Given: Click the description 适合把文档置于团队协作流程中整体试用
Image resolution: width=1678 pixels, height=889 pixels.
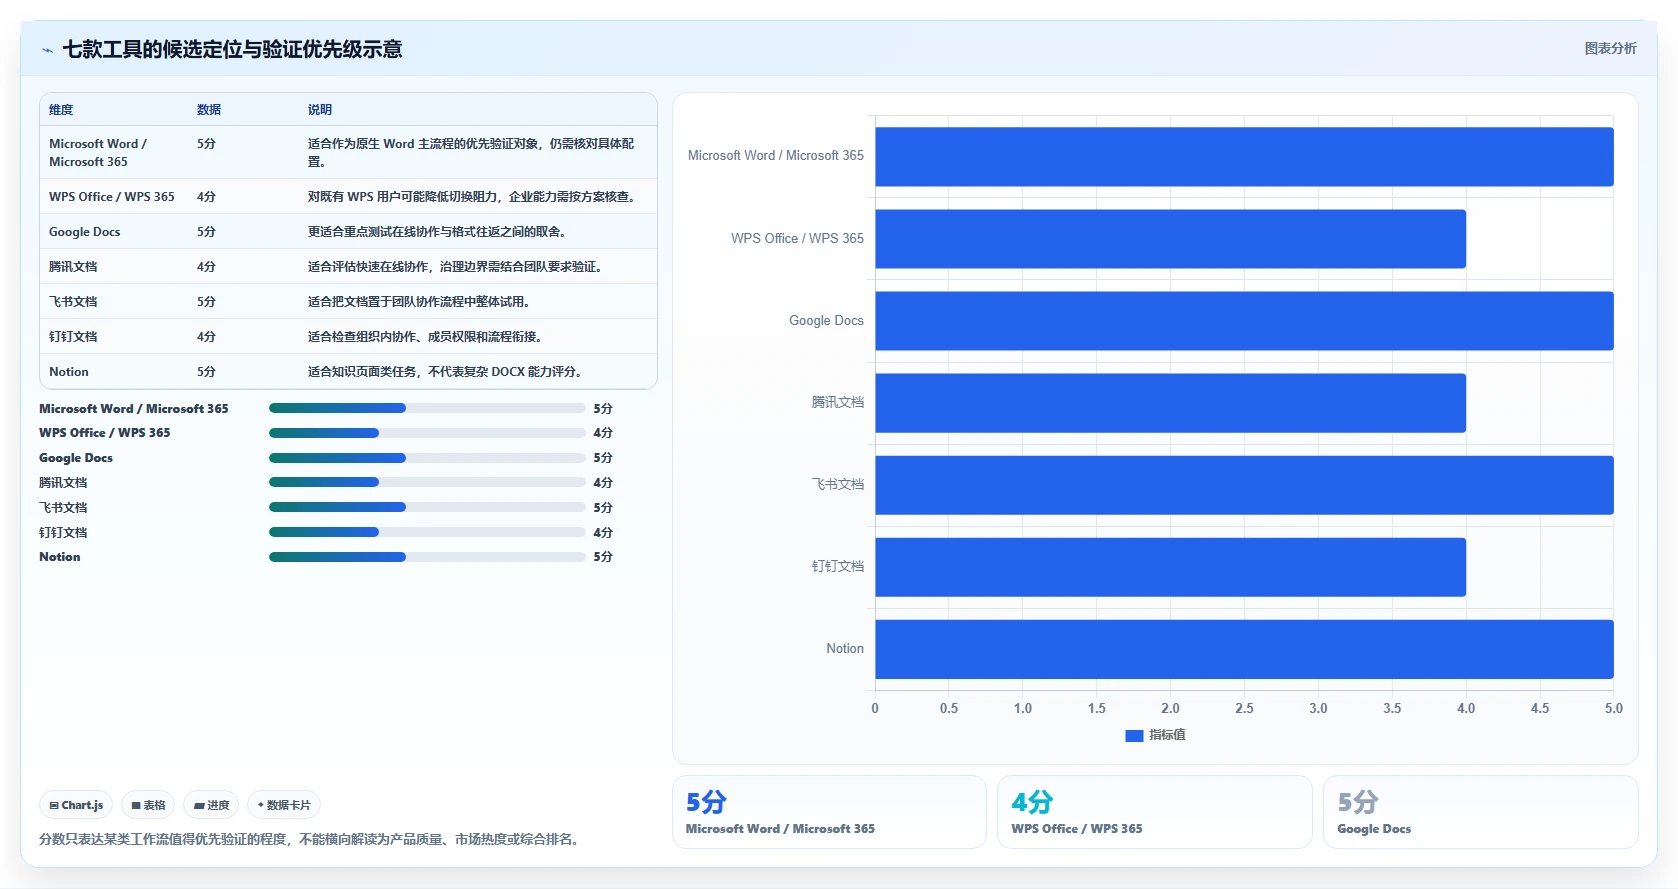Looking at the screenshot, I should pos(419,302).
